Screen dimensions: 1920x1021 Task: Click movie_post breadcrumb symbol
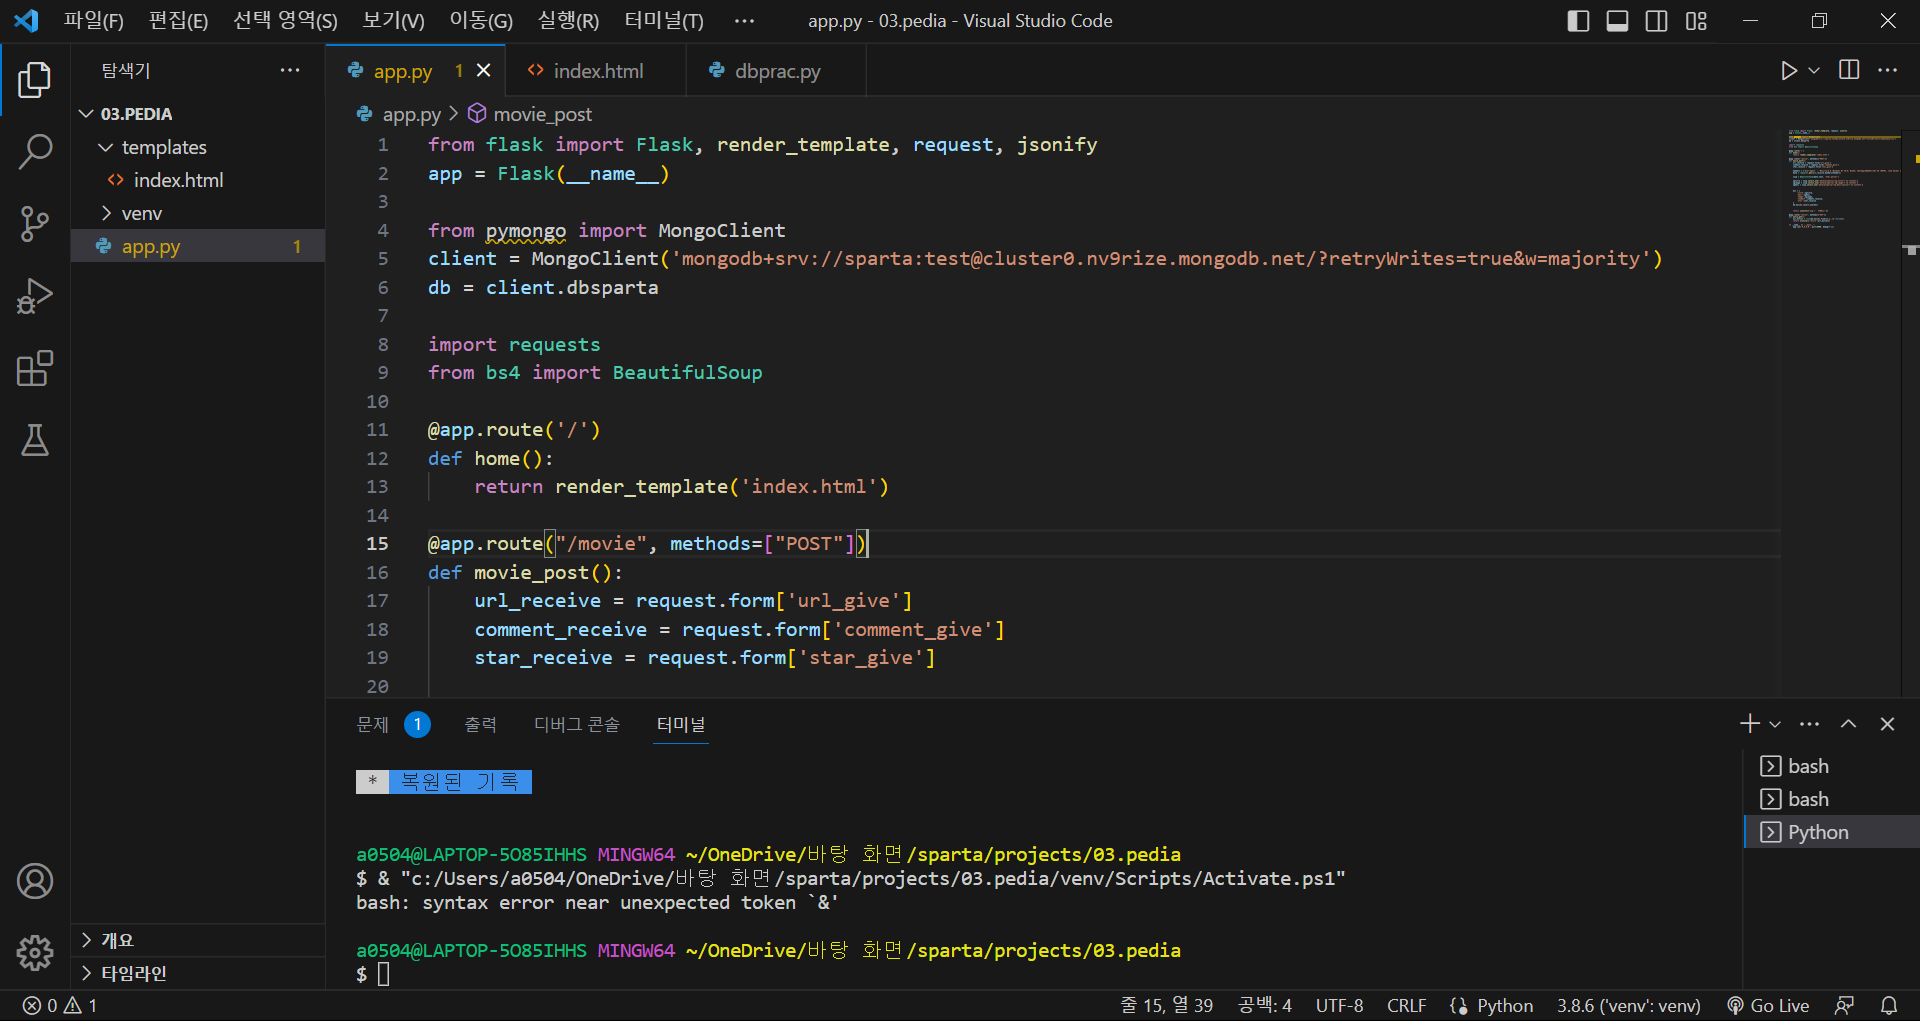[x=530, y=114]
